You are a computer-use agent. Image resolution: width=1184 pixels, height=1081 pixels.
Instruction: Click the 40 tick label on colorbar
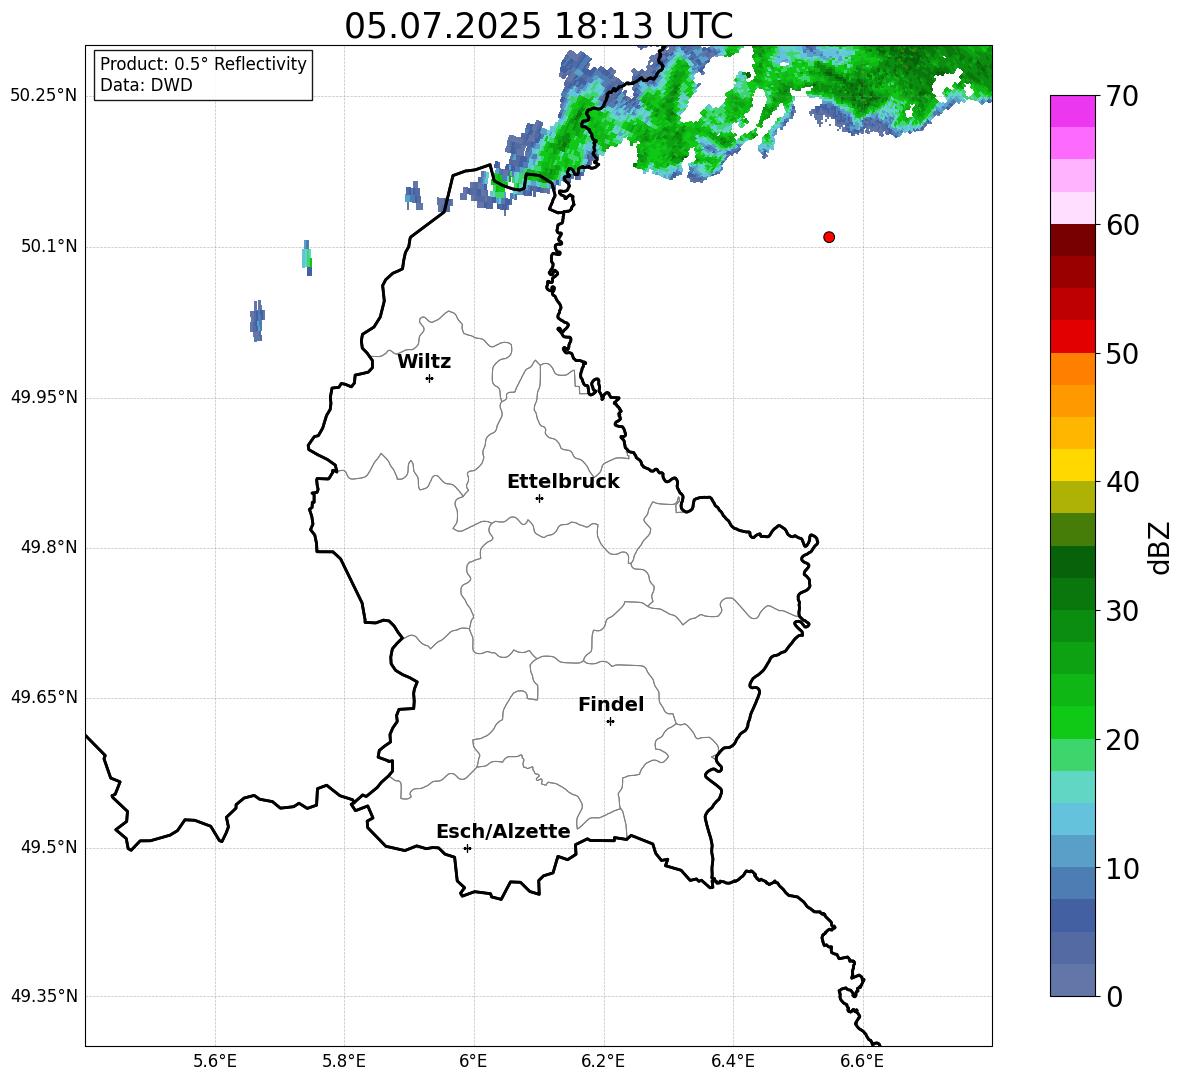coord(1122,482)
